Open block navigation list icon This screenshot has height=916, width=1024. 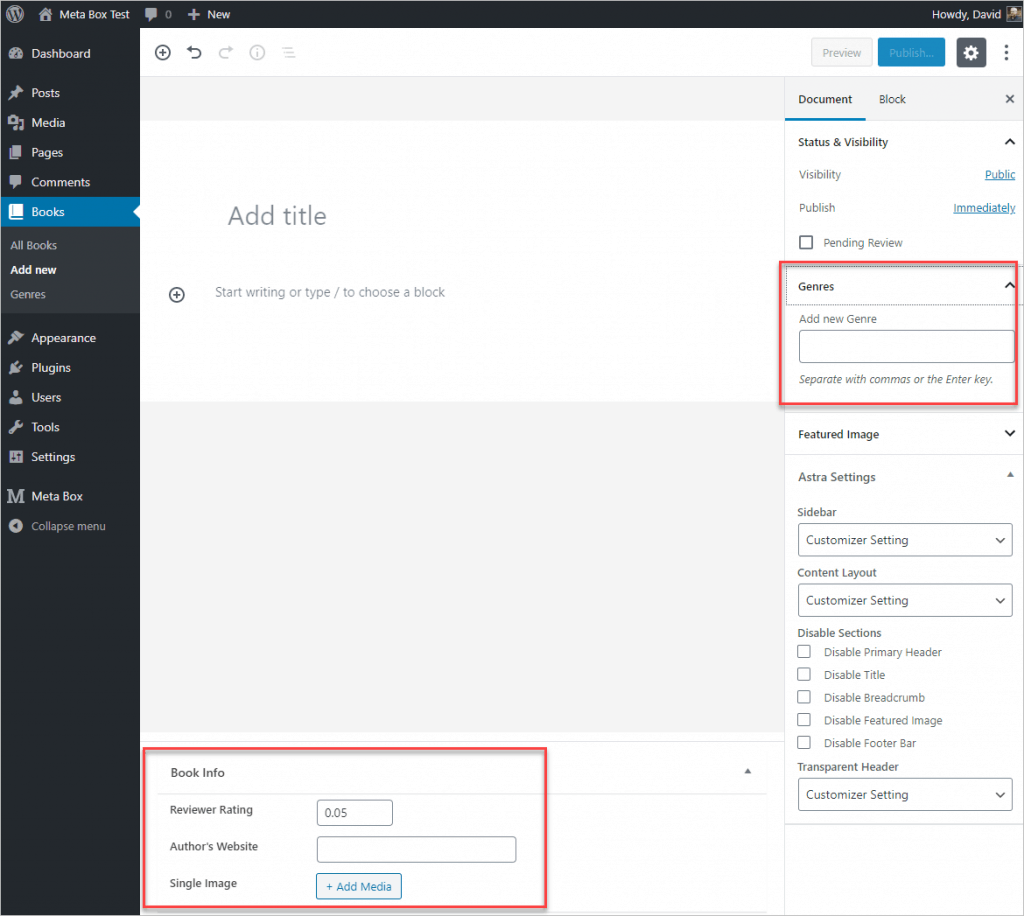pyautogui.click(x=288, y=53)
